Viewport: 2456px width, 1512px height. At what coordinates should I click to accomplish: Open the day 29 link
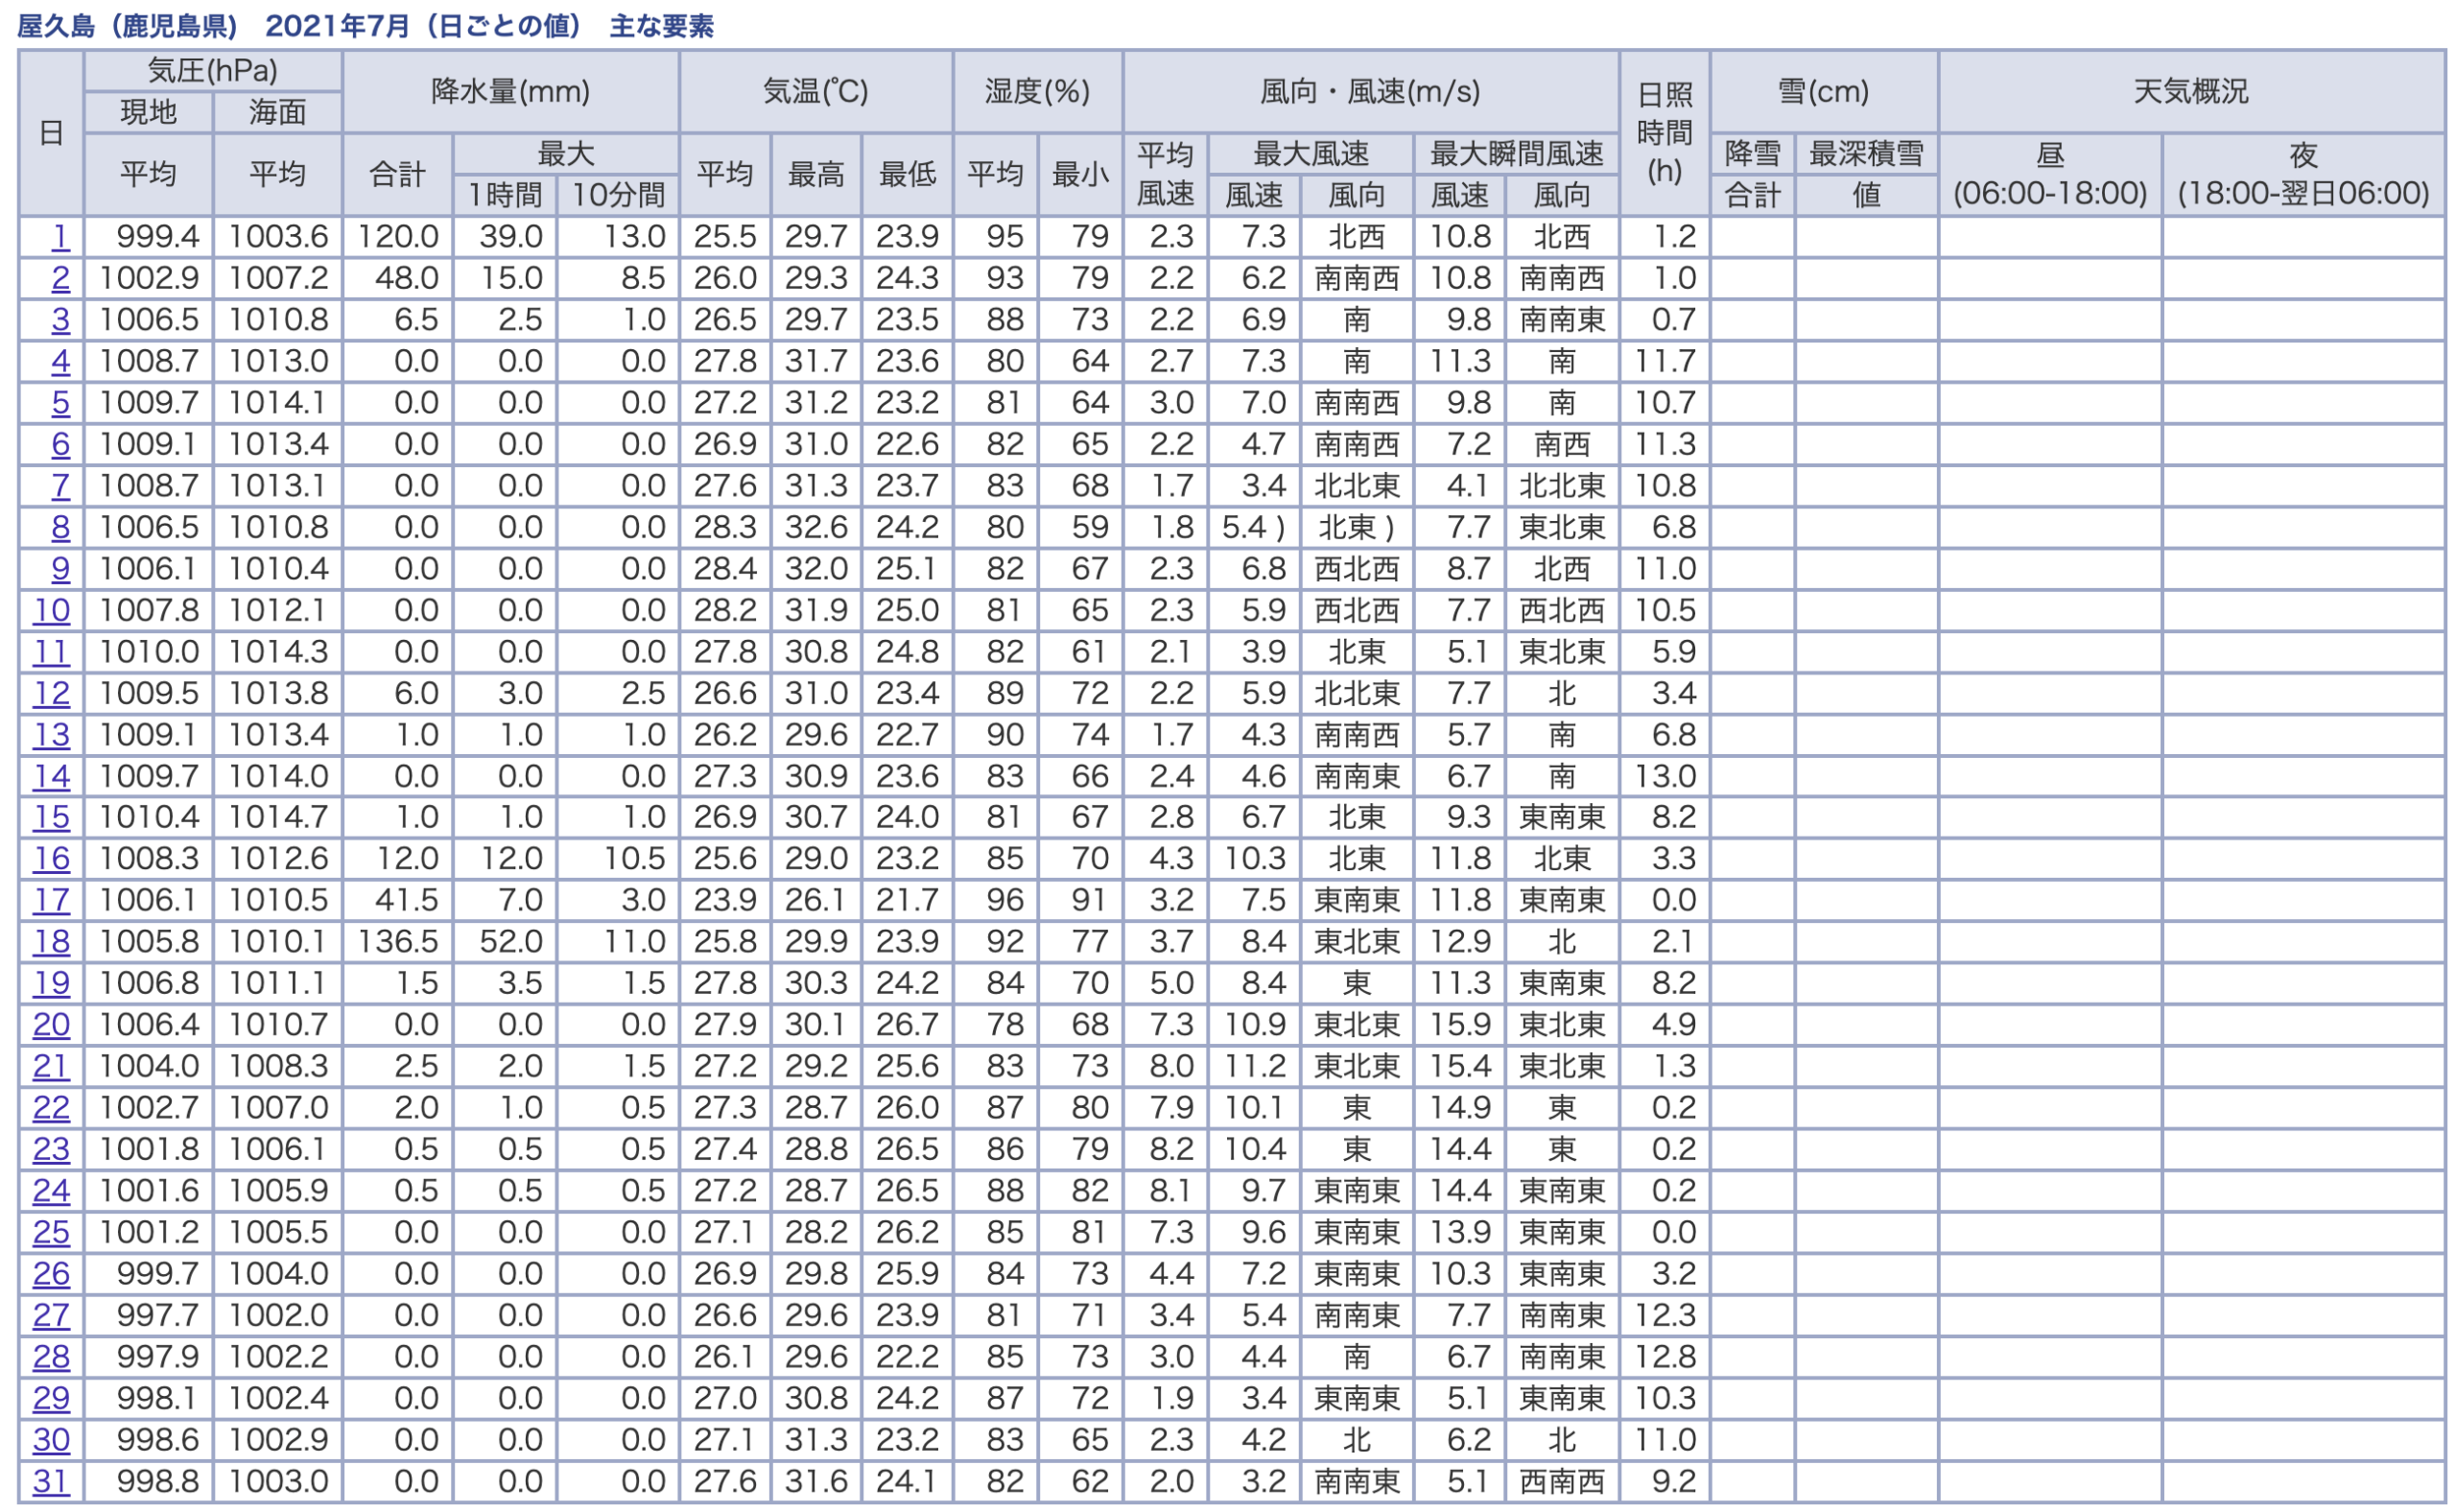coord(51,1398)
